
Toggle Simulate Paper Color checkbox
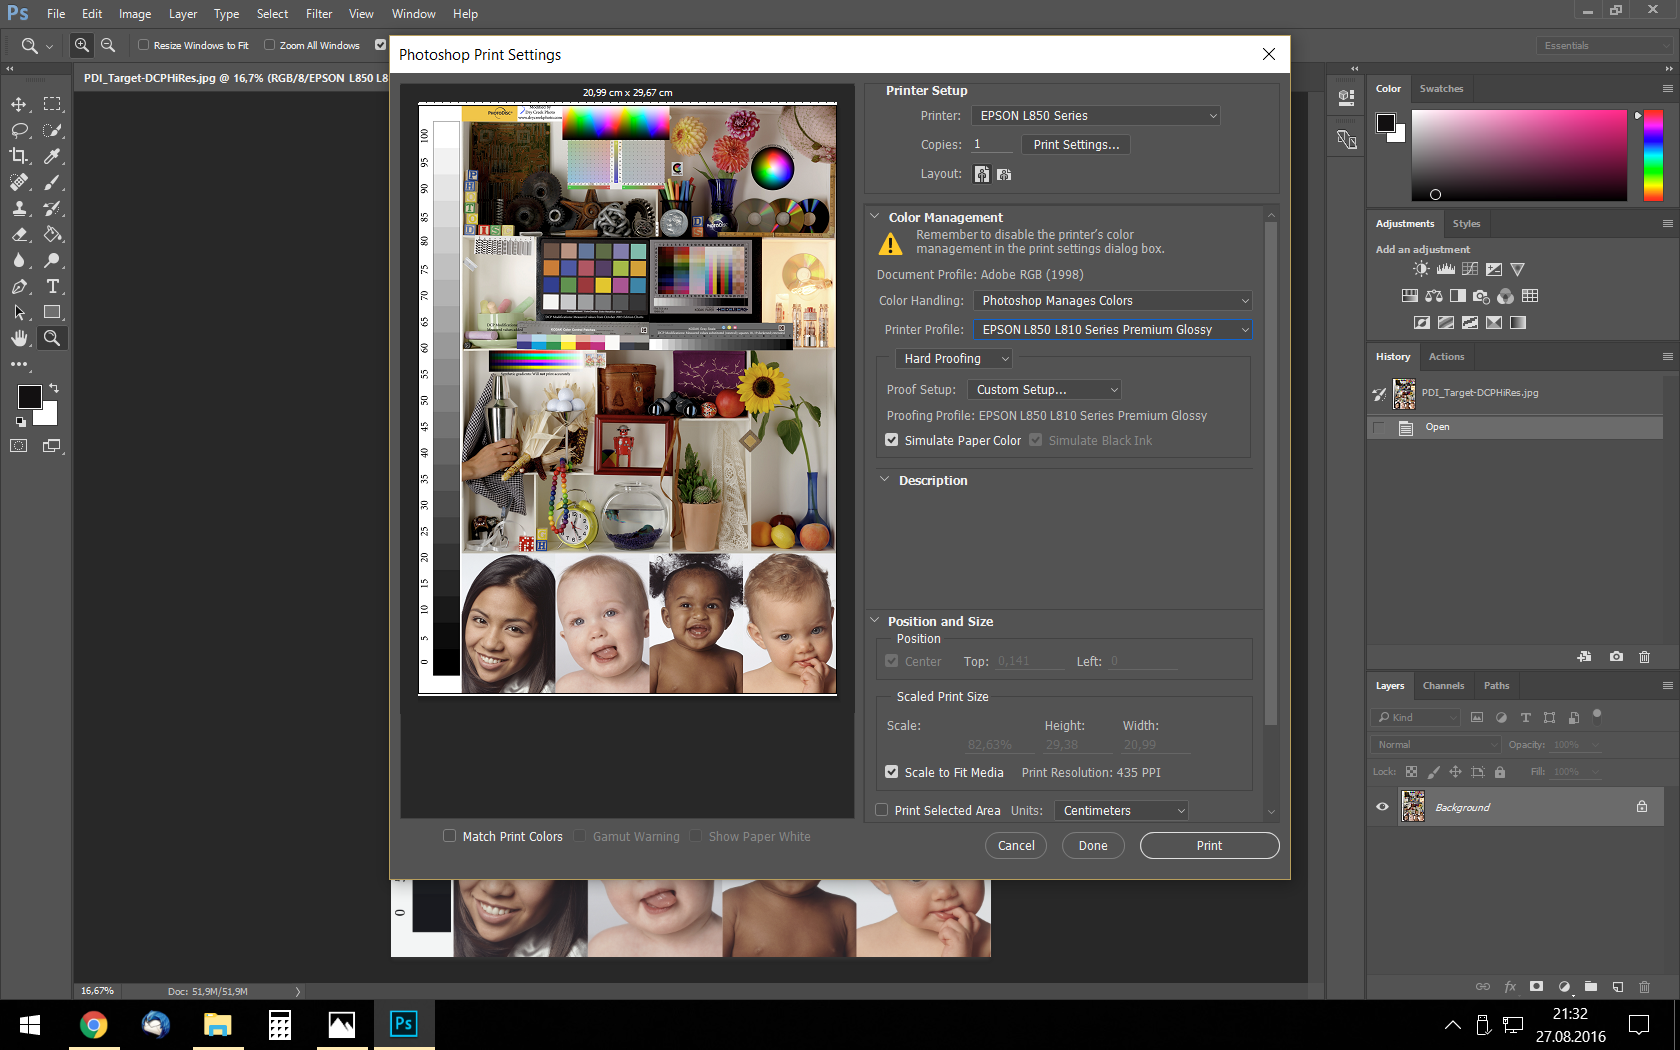pos(891,440)
